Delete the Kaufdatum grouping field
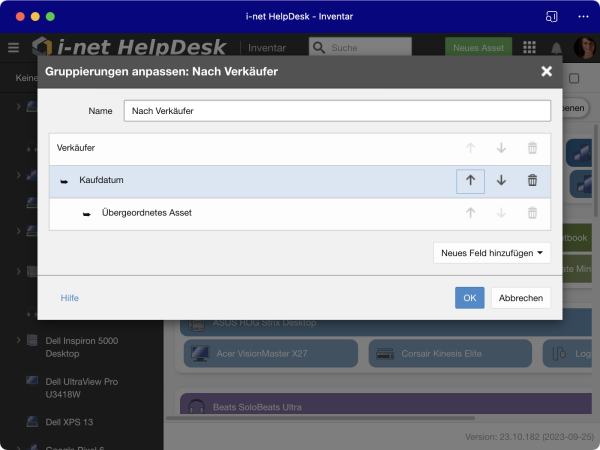This screenshot has height=450, width=600. click(532, 181)
